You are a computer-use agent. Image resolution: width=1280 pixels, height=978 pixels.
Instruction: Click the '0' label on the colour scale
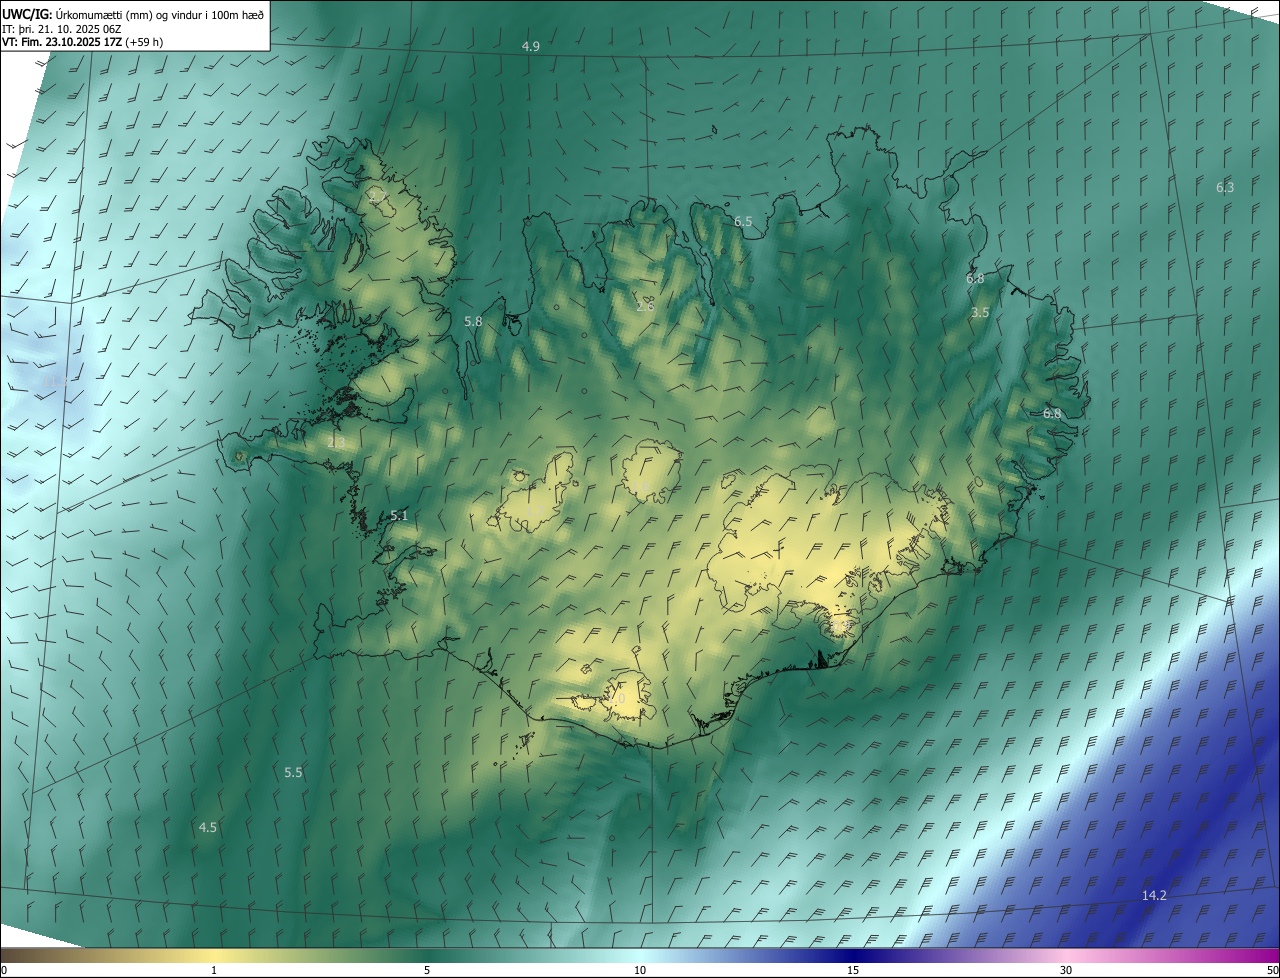4,970
